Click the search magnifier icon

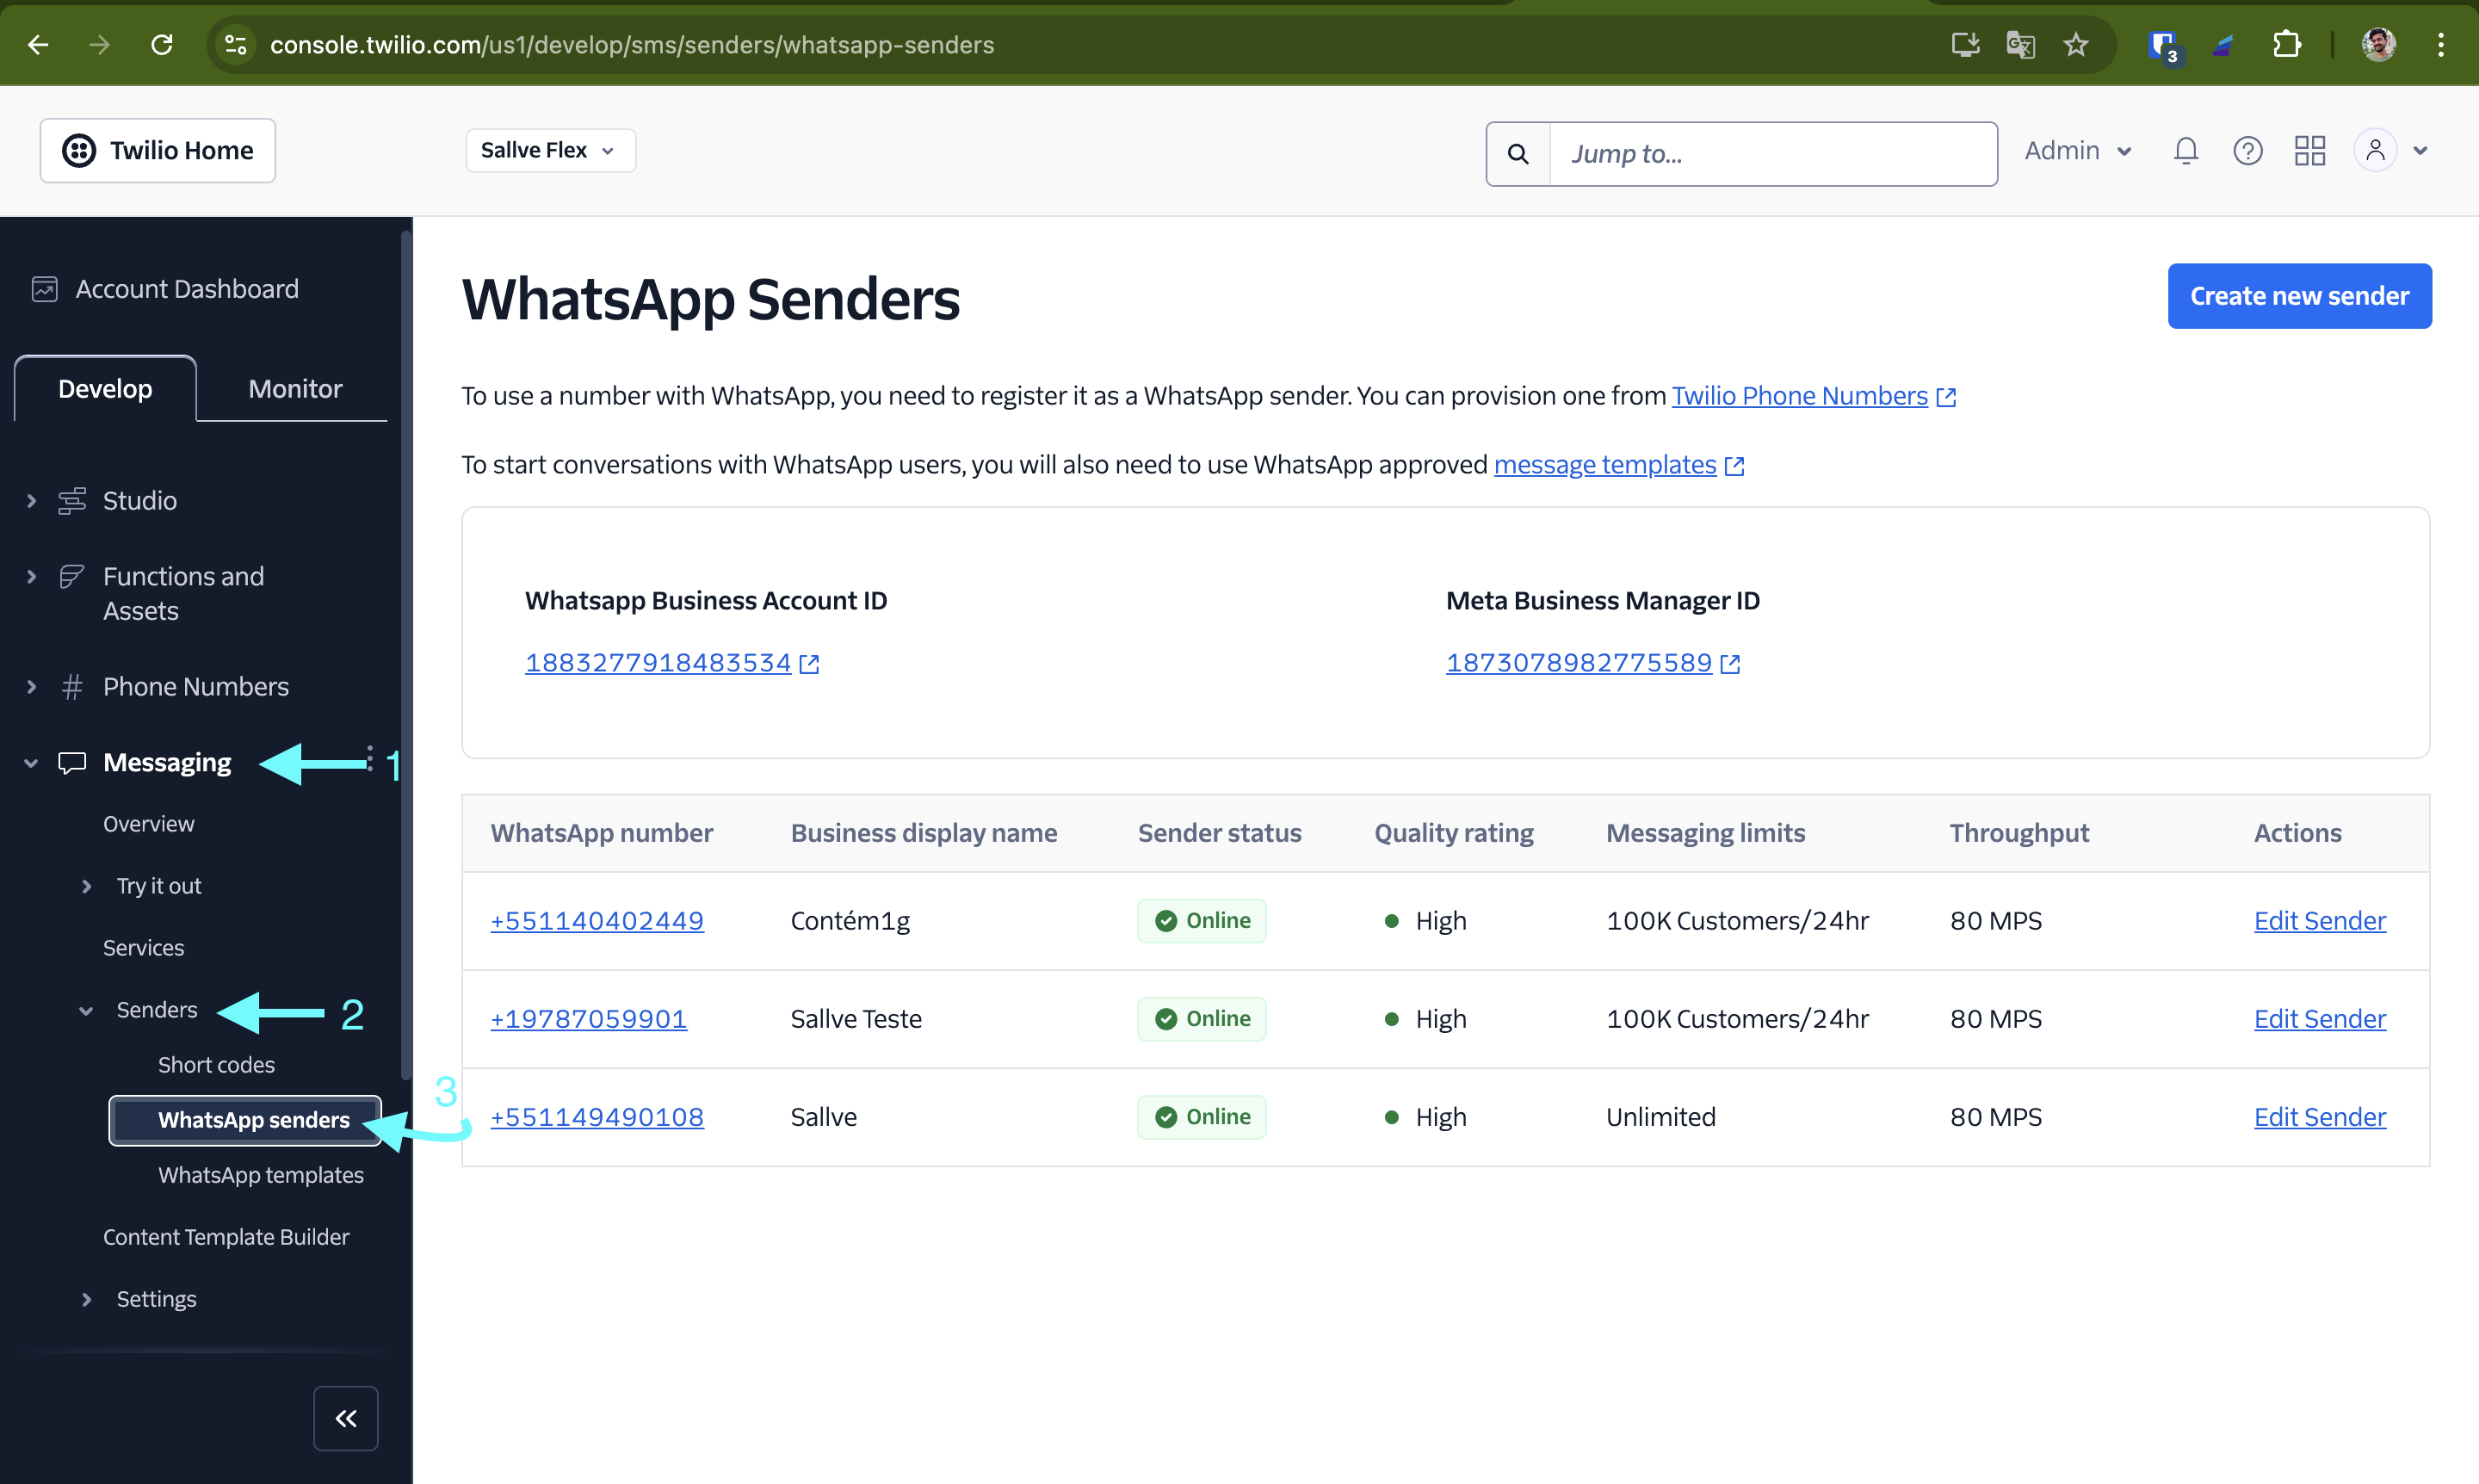point(1518,154)
